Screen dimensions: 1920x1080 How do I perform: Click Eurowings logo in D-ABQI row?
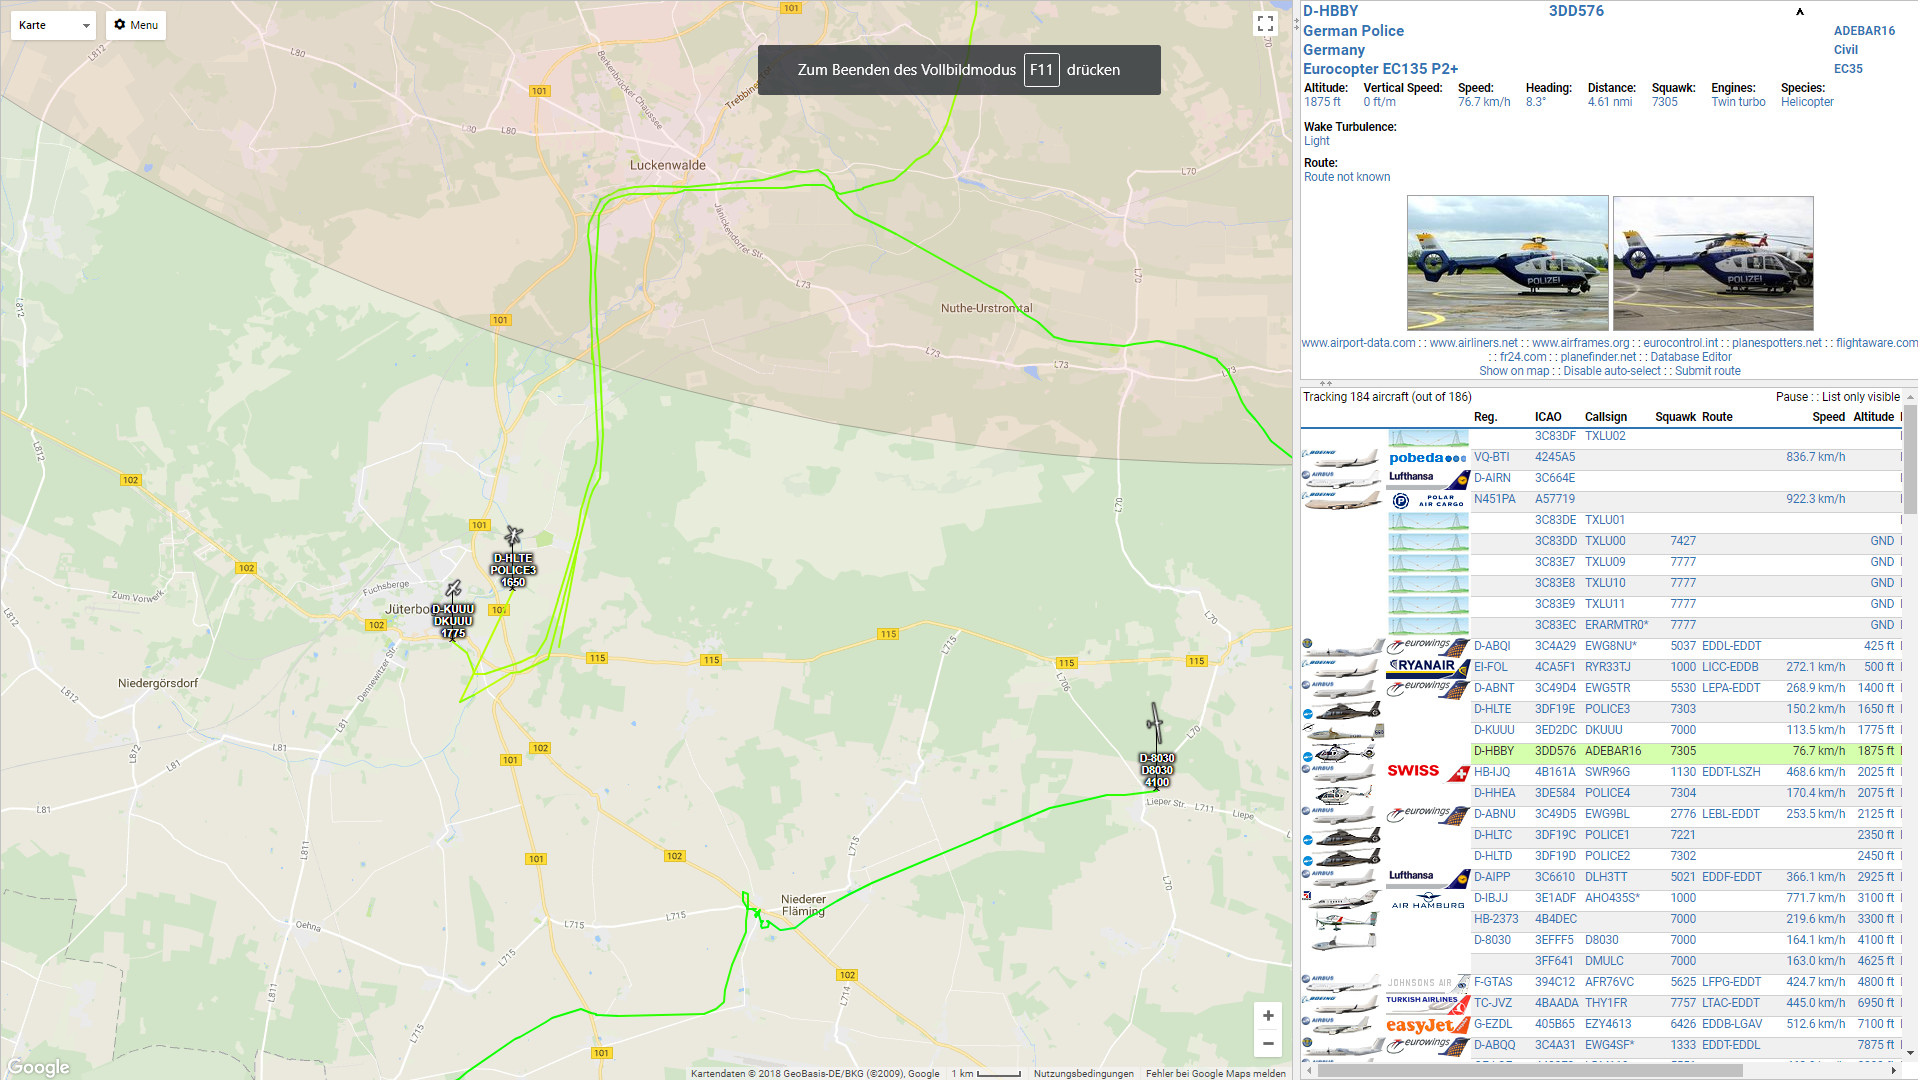point(1428,646)
